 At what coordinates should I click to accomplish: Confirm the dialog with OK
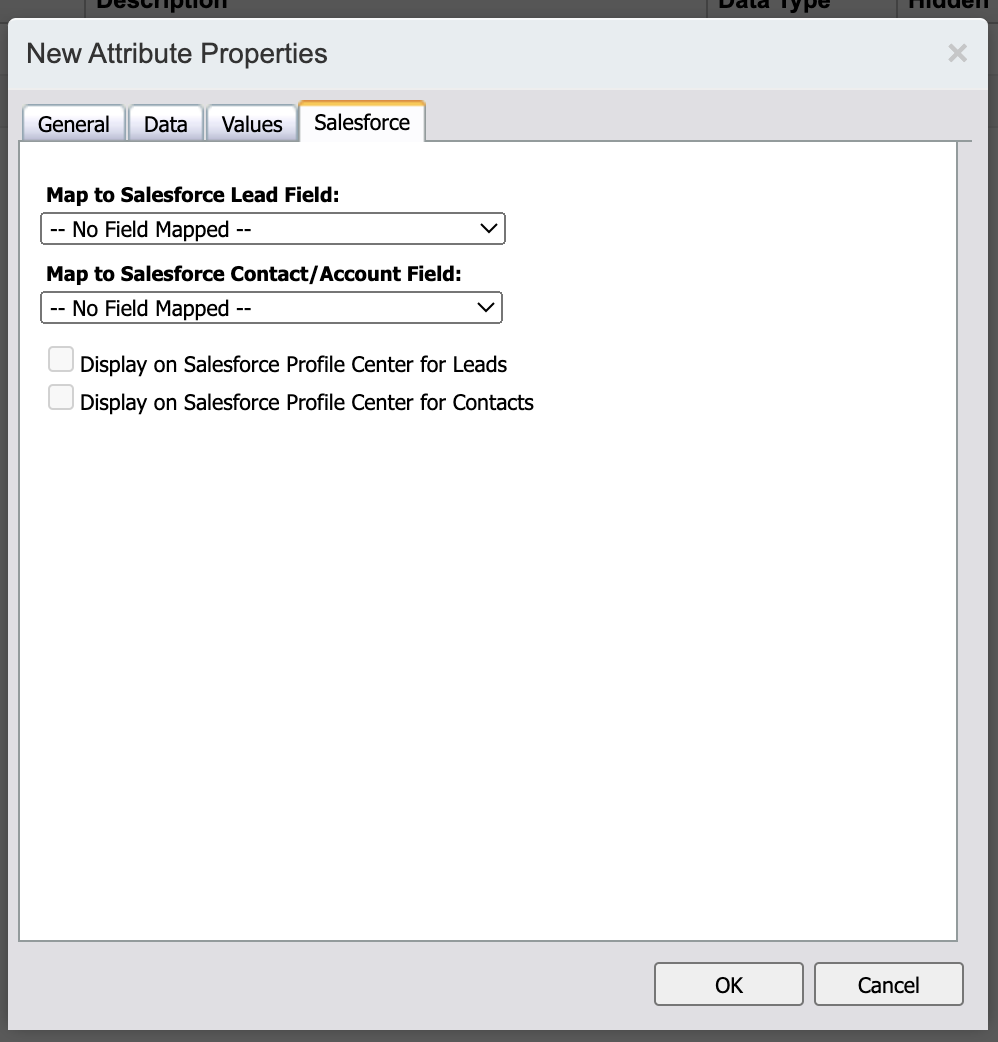728,983
